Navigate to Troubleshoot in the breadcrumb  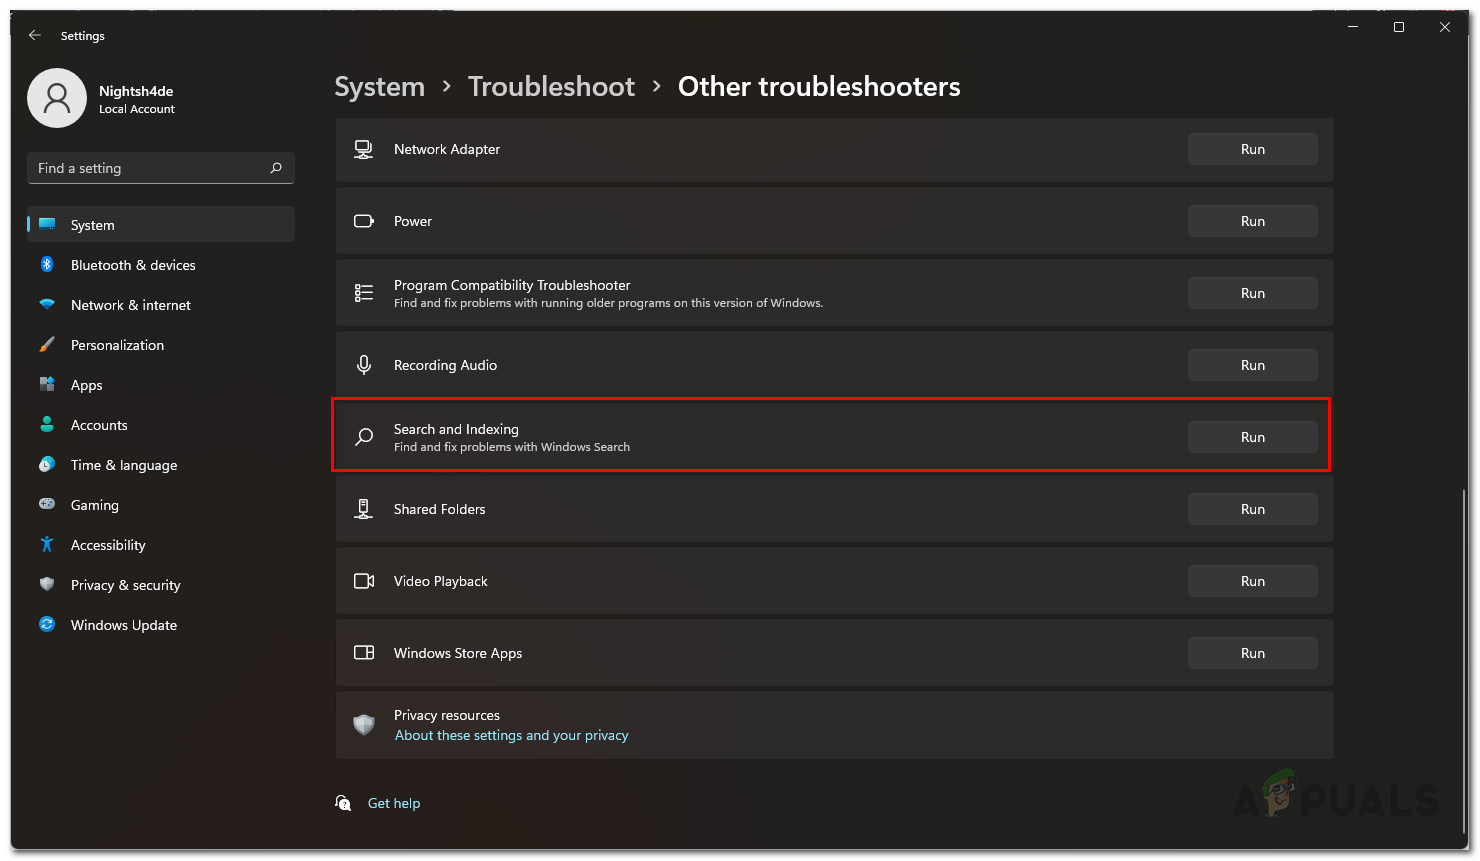[x=551, y=87]
